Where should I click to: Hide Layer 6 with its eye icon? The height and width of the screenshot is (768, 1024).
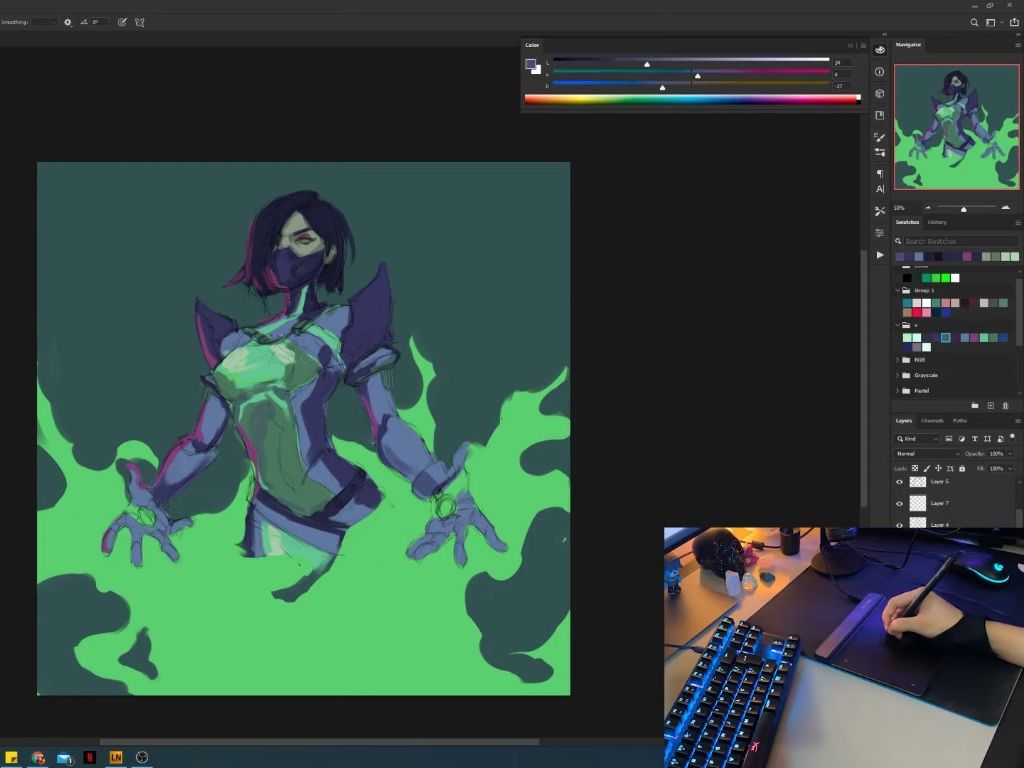(899, 482)
